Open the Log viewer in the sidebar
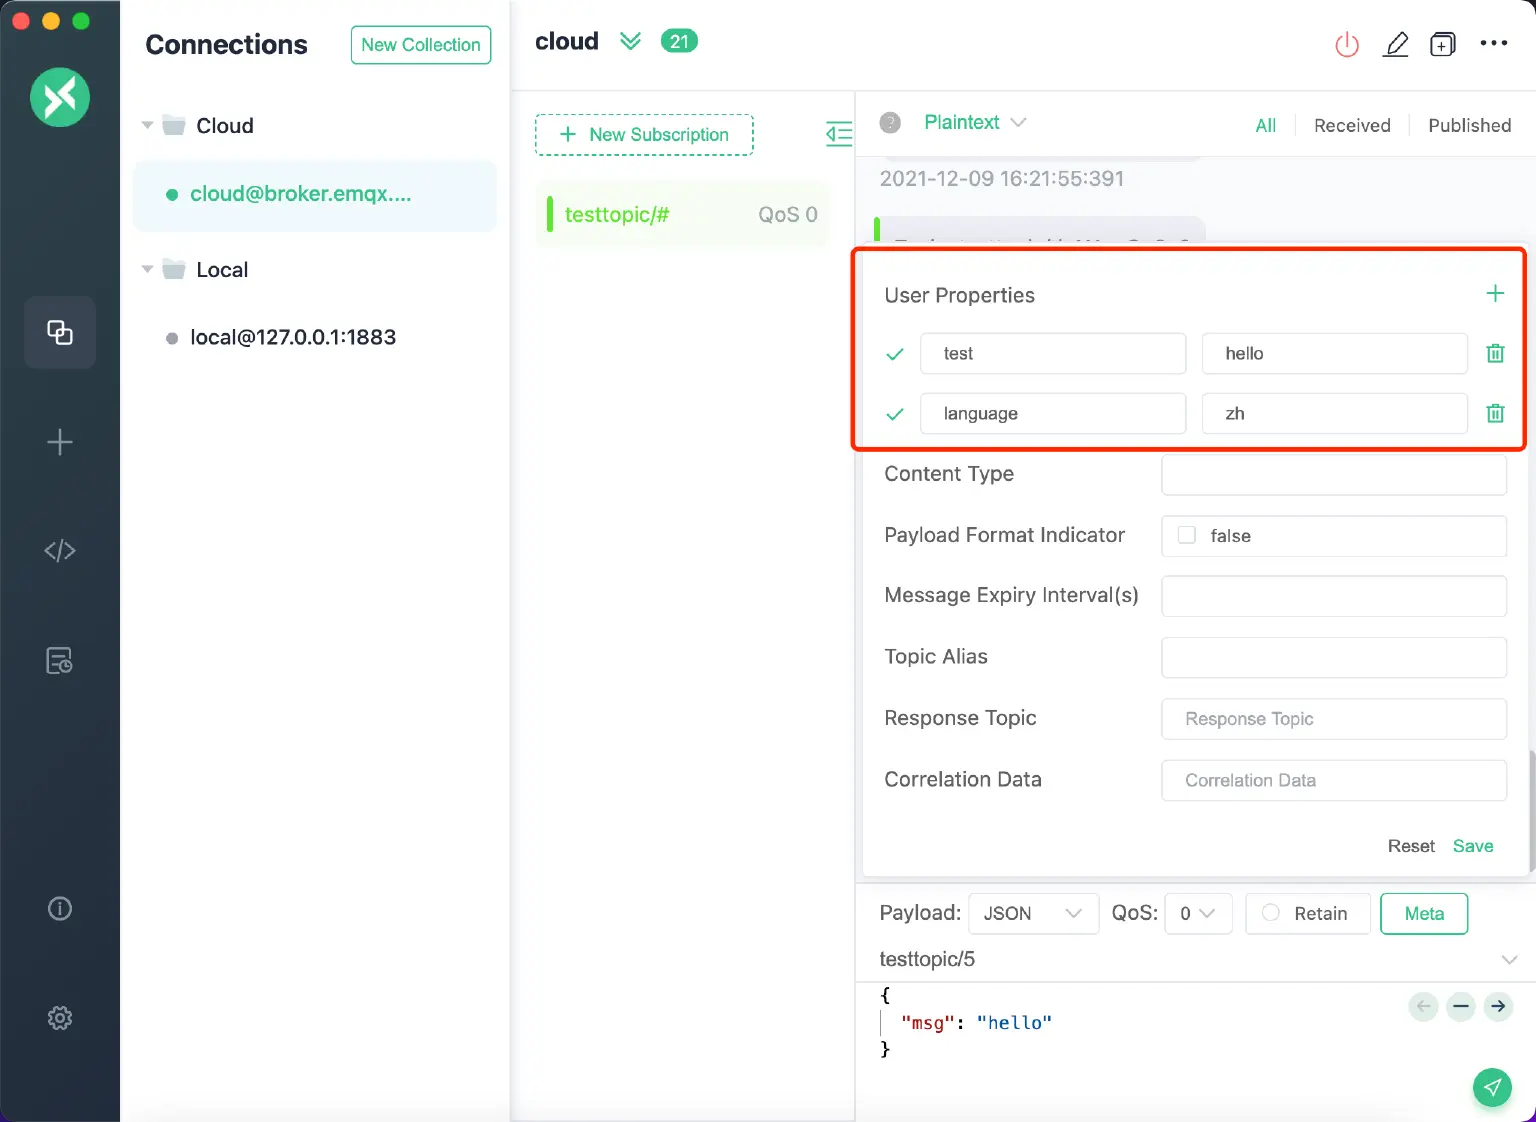 (x=59, y=660)
